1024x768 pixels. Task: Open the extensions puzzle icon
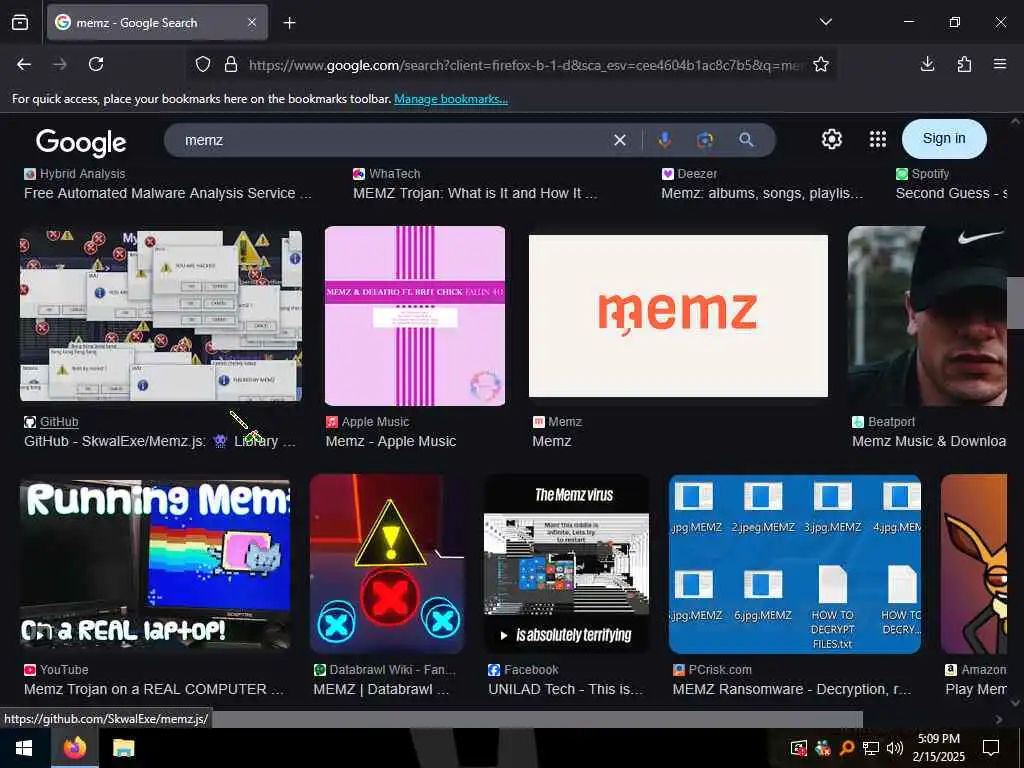[964, 64]
